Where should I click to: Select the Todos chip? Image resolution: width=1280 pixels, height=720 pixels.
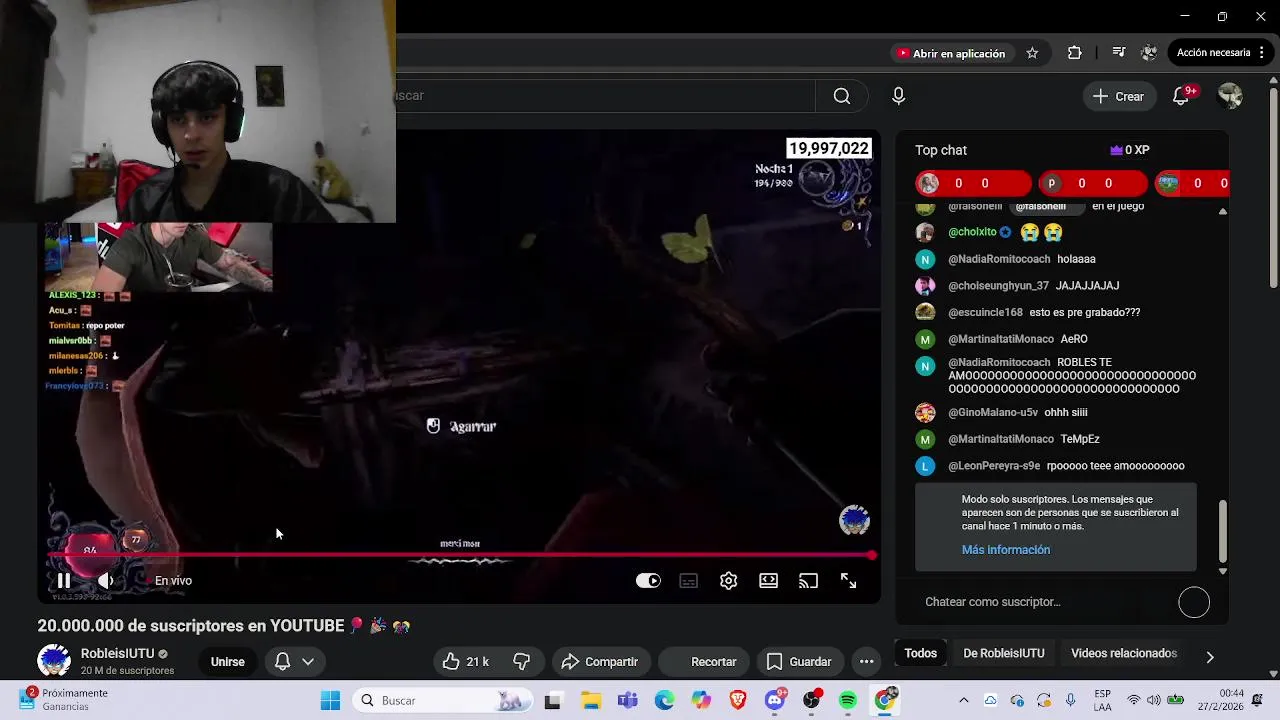[x=920, y=653]
